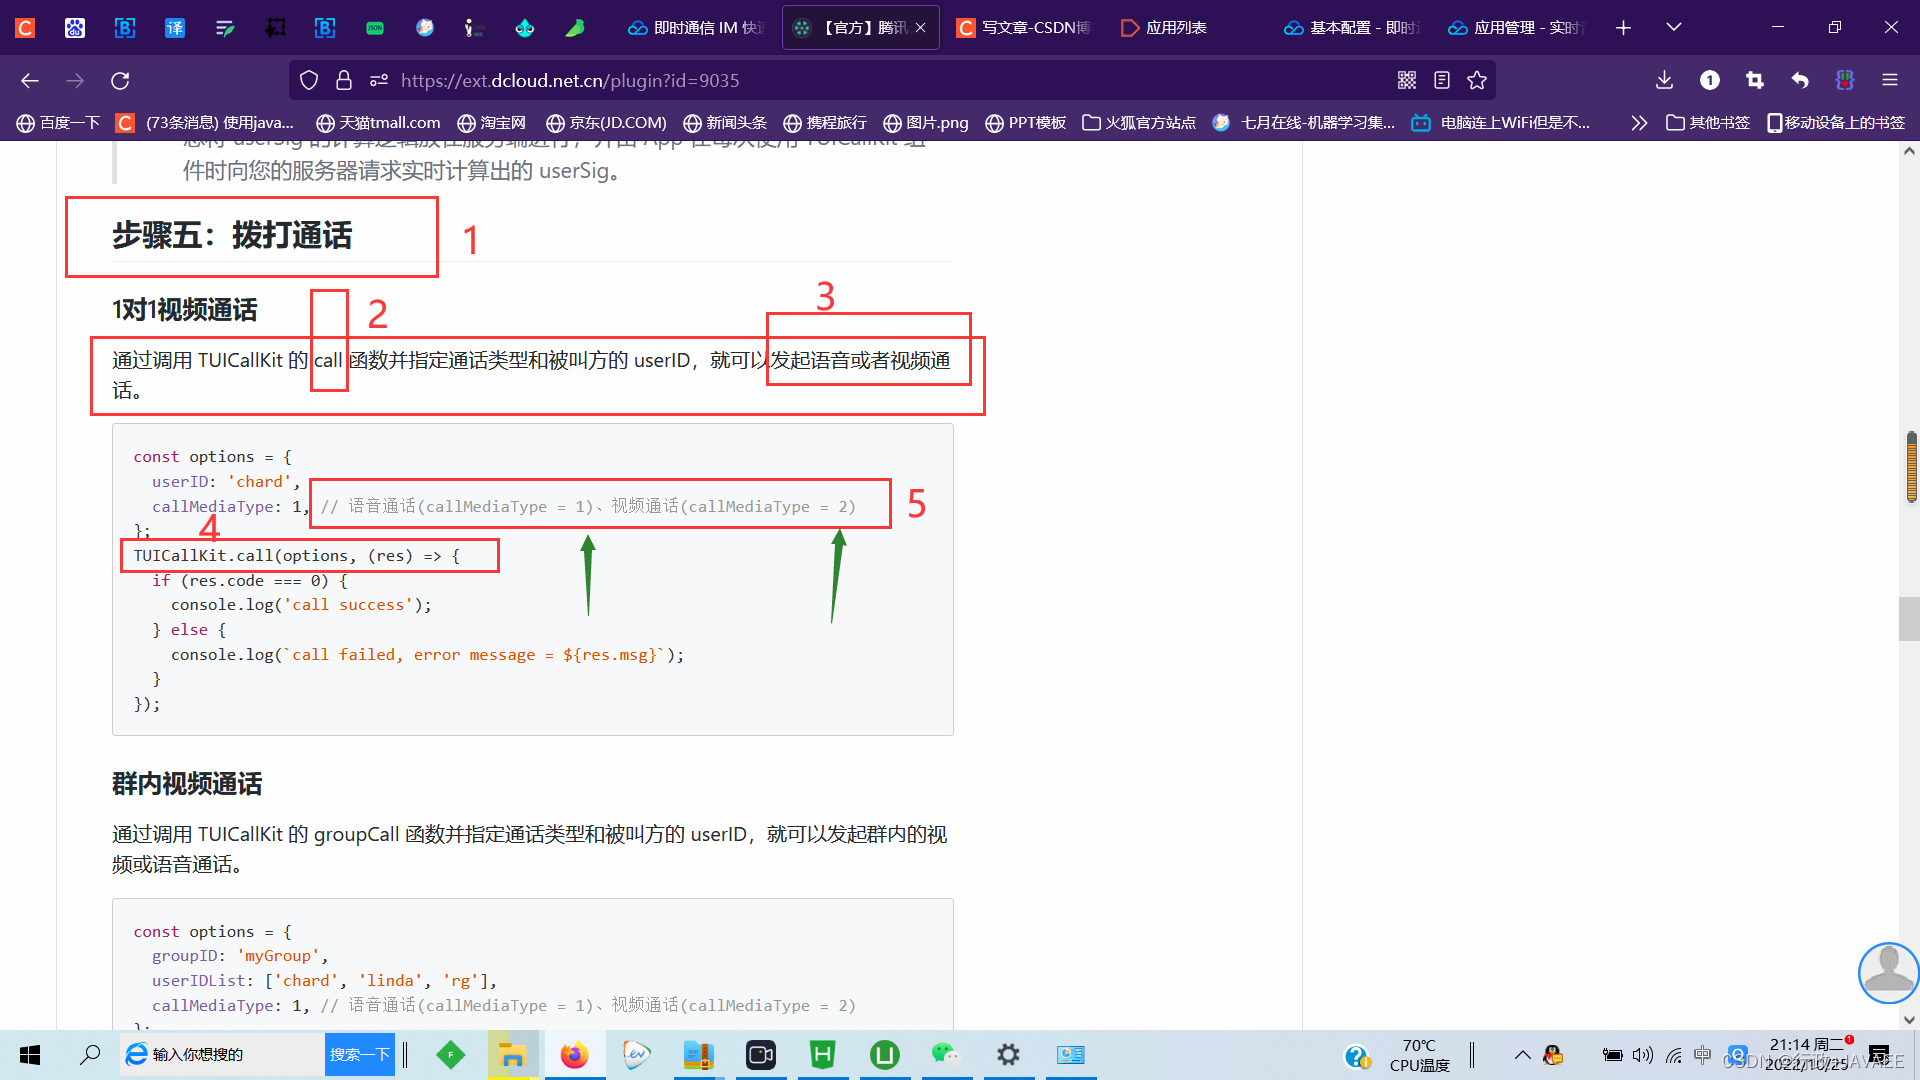Show QR code for this page

(1407, 80)
